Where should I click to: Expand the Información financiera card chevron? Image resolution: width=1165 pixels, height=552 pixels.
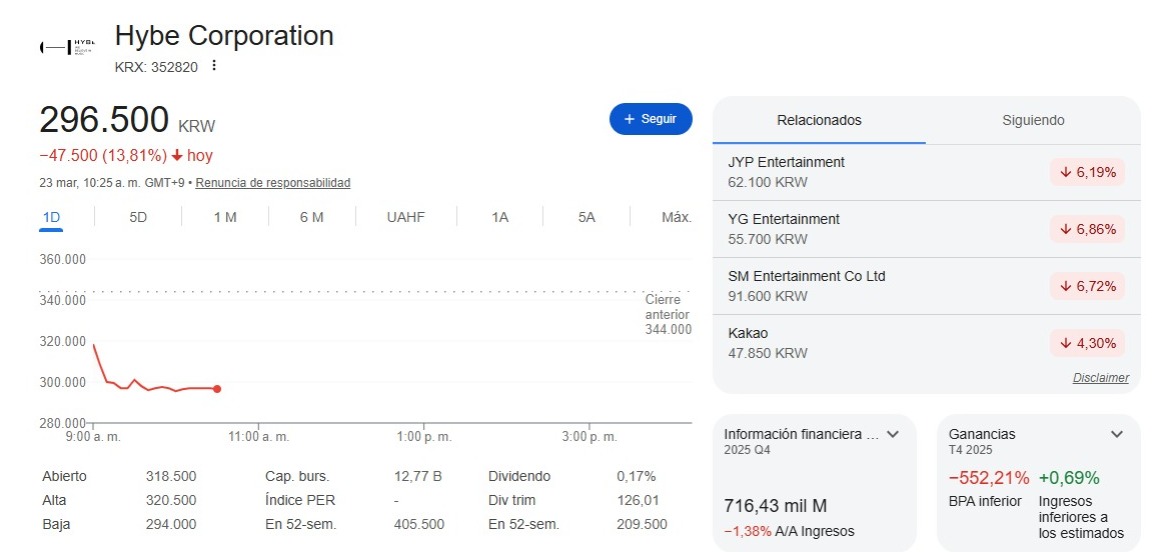point(893,434)
